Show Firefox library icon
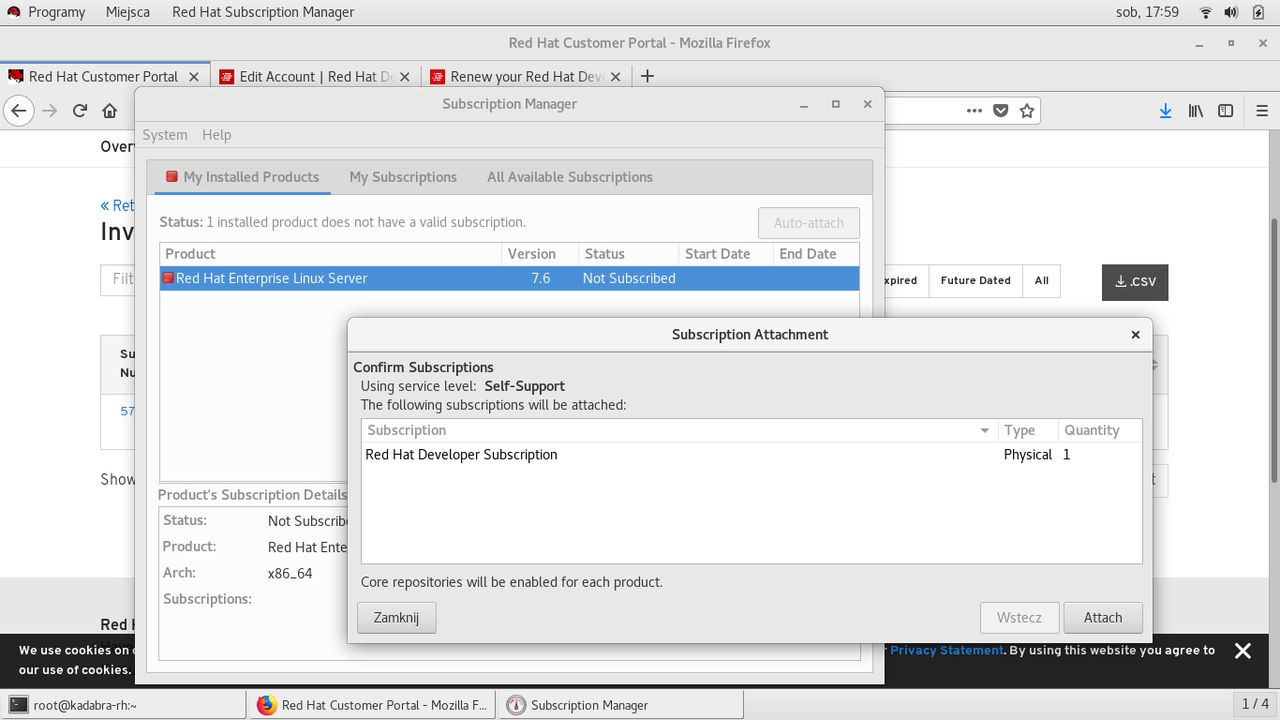 1195,111
